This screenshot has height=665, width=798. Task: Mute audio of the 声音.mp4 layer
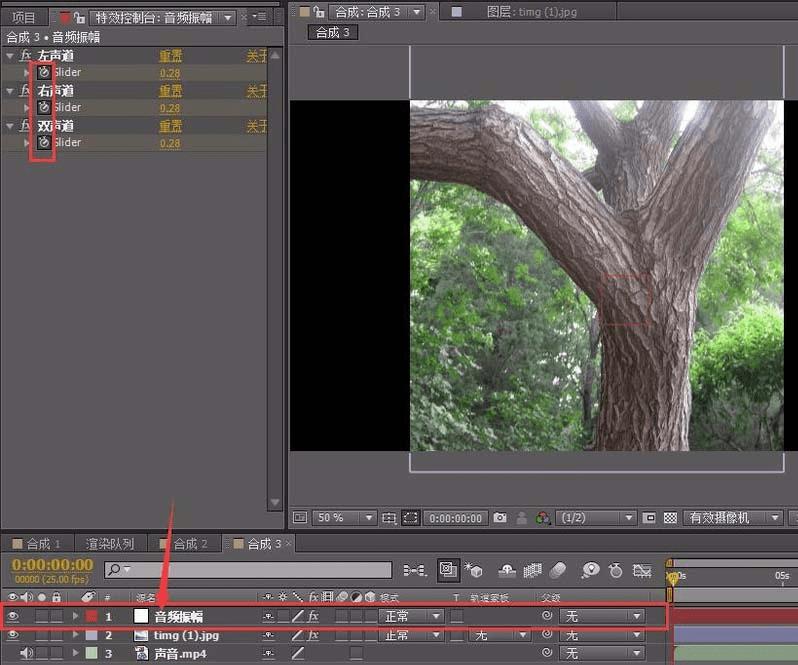click(x=25, y=653)
